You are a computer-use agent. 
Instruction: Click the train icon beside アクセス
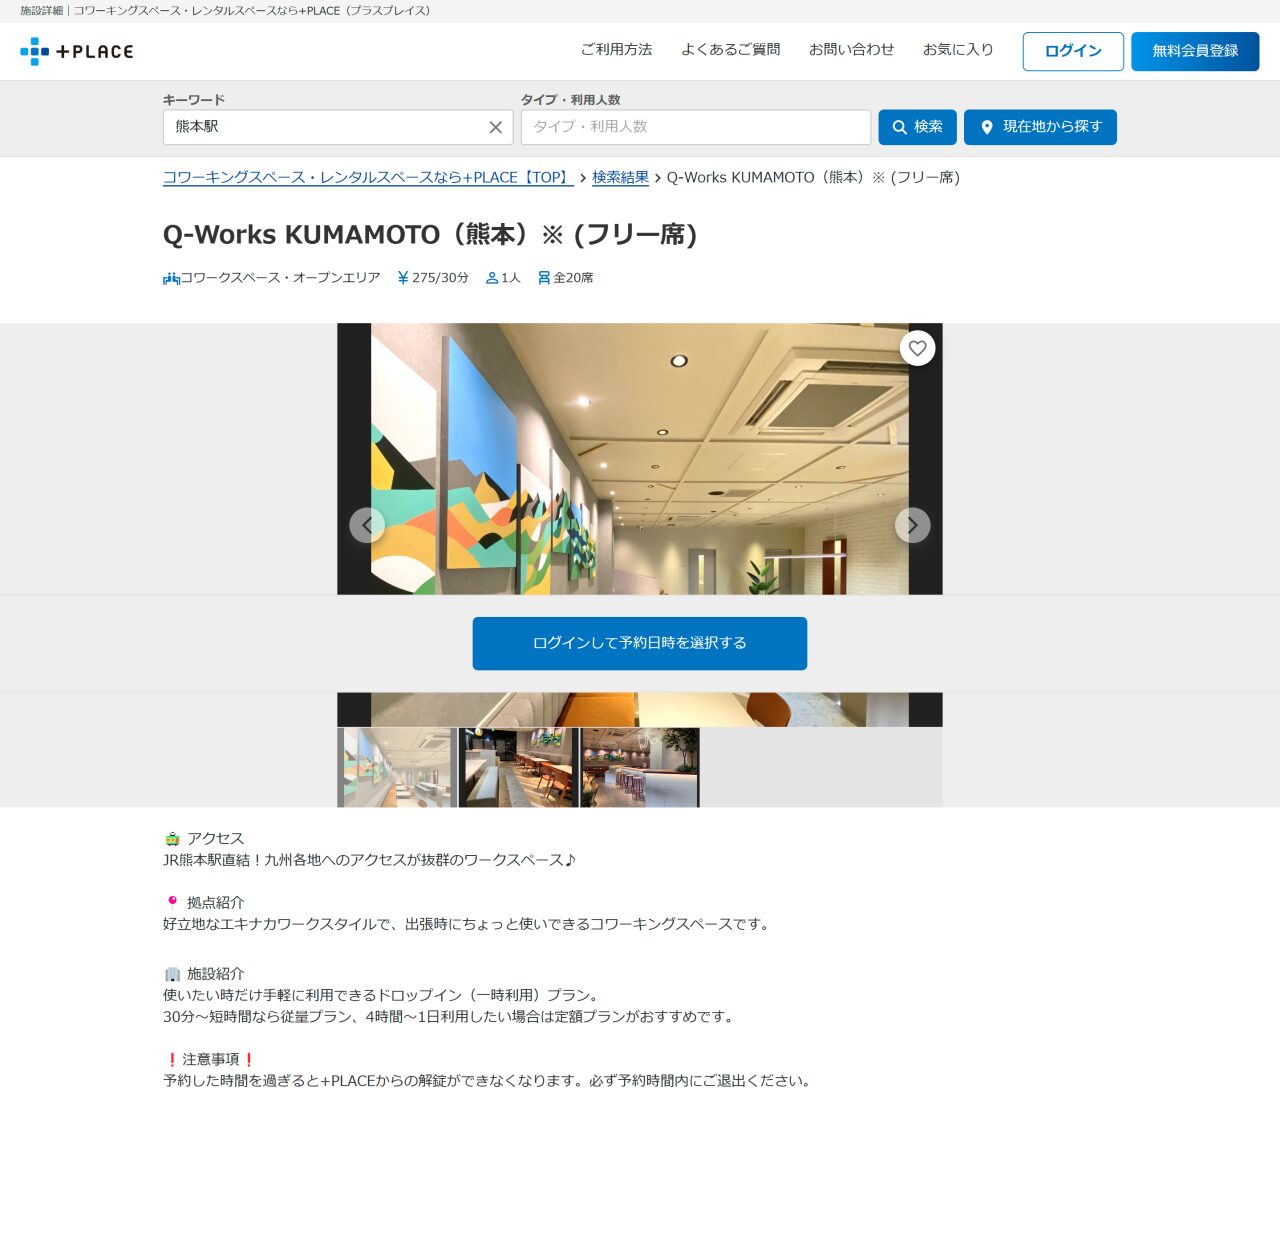click(x=172, y=838)
